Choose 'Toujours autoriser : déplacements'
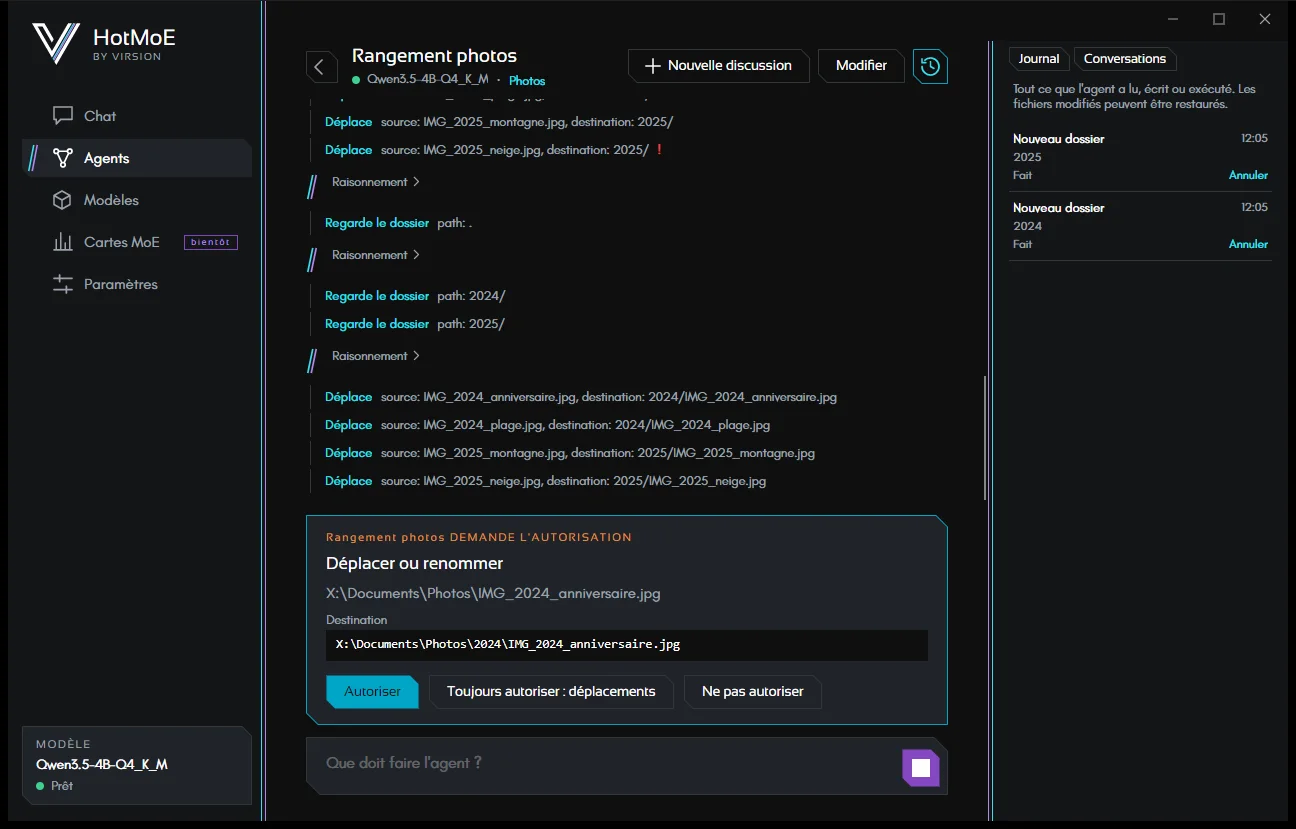The height and width of the screenshot is (829, 1296). pos(551,691)
